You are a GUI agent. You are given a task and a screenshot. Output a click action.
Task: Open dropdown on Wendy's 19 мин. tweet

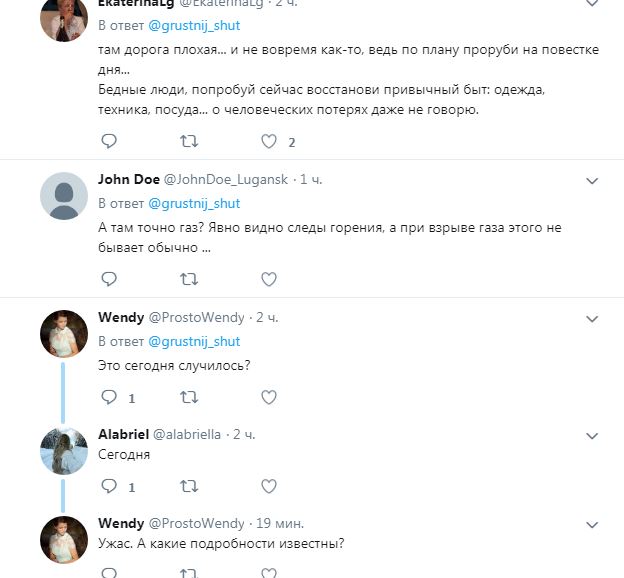point(591,524)
